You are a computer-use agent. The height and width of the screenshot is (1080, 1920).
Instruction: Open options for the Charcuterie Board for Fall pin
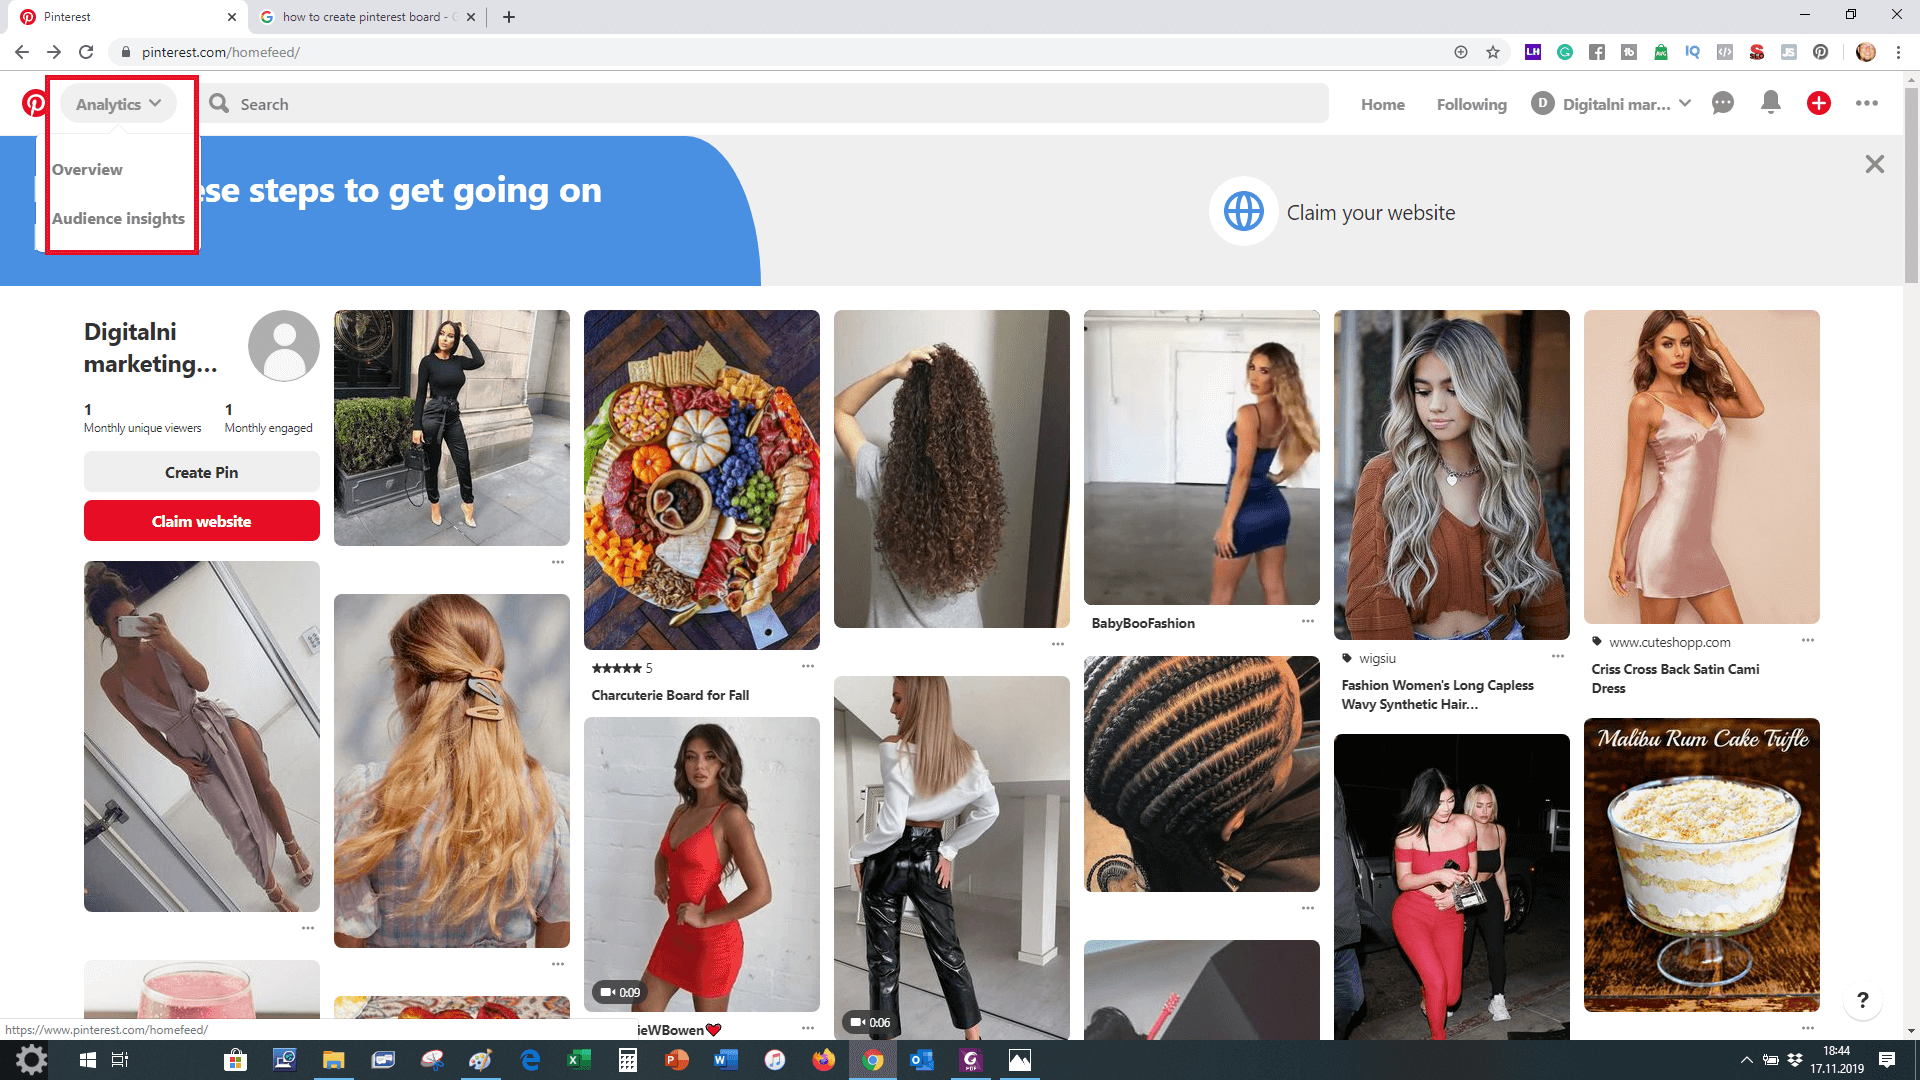[807, 666]
